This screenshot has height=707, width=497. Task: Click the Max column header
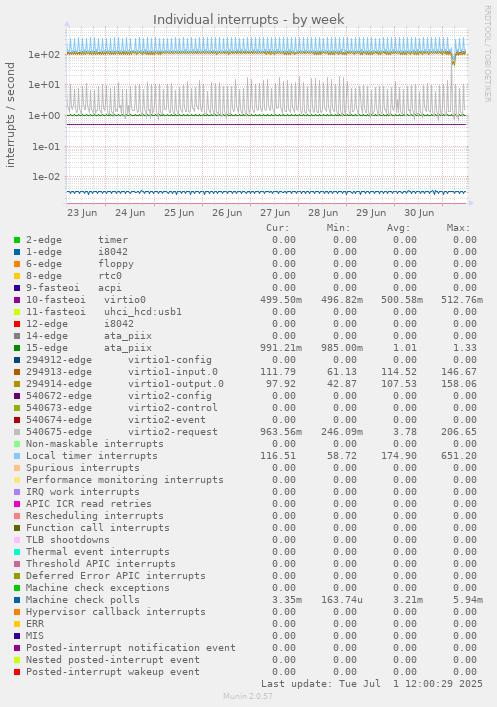(x=458, y=228)
